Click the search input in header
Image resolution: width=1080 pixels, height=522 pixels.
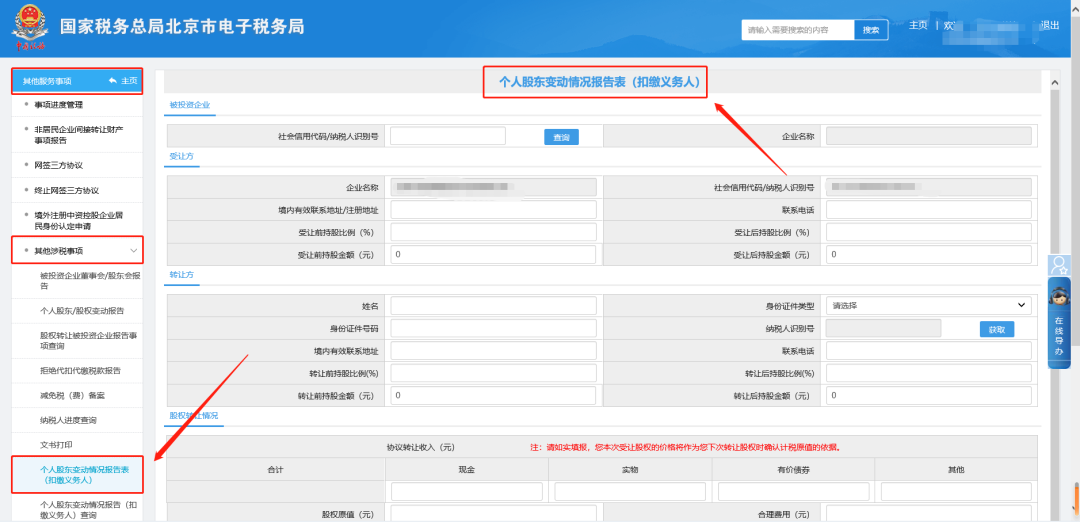pyautogui.click(x=798, y=30)
